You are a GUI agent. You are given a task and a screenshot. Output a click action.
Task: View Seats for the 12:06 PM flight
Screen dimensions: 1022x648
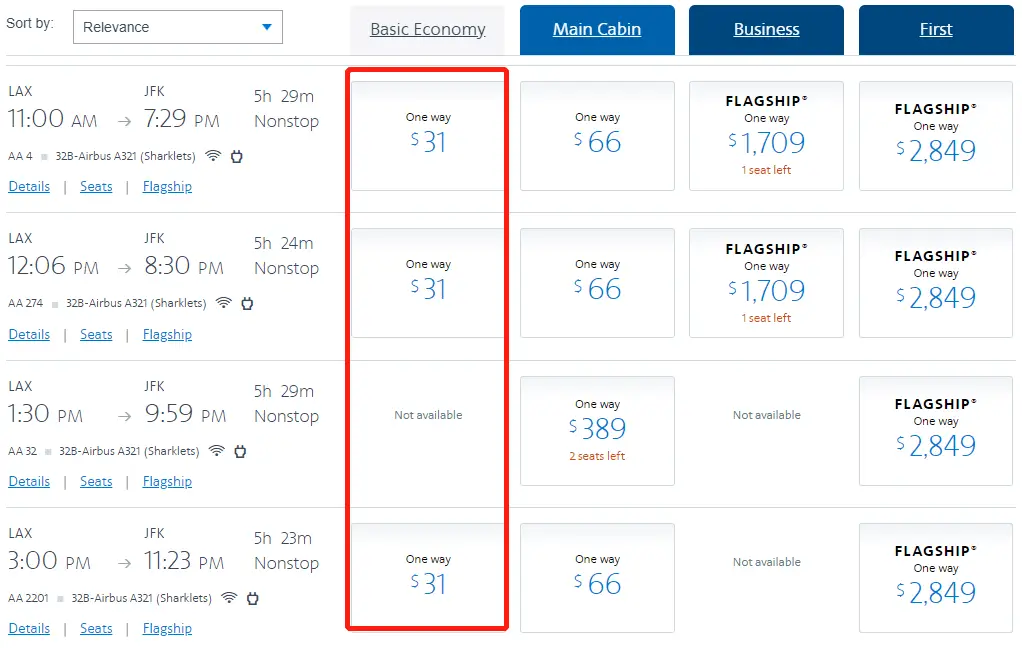(96, 335)
